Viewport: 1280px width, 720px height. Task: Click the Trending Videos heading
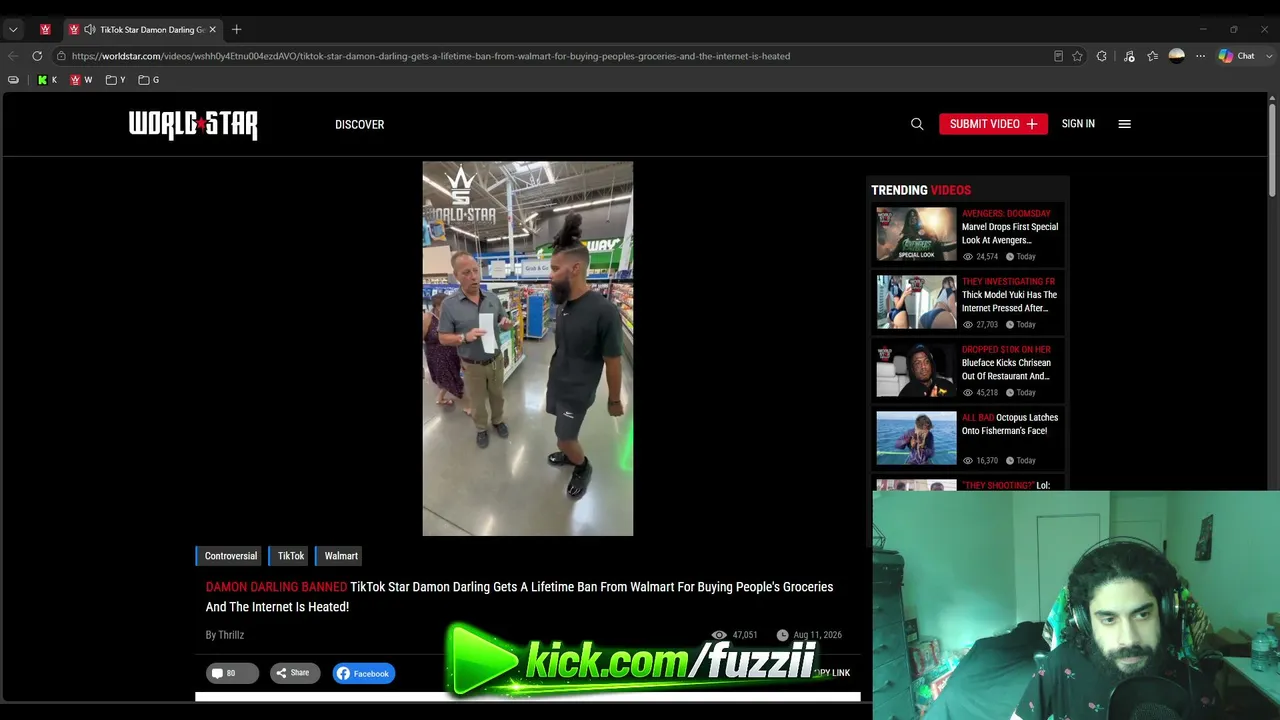click(921, 190)
